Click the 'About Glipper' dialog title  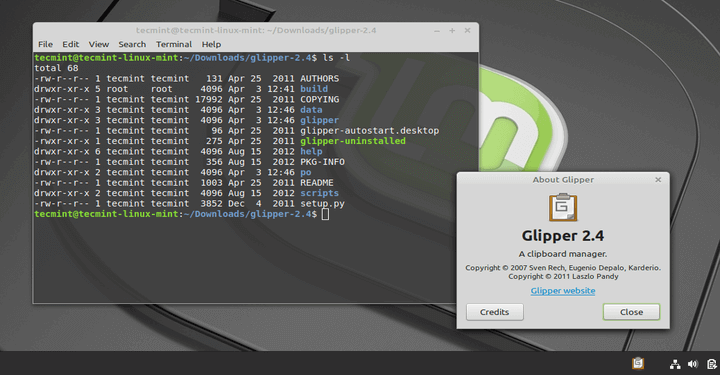coord(563,179)
